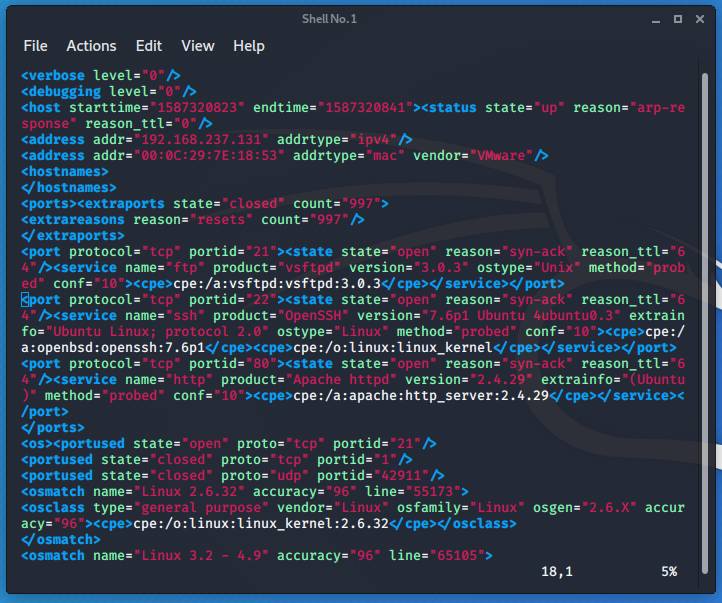Click cpe:/a:vsftpd:vsftpd:3.0.3 text
This screenshot has width=722, height=603.
277,284
